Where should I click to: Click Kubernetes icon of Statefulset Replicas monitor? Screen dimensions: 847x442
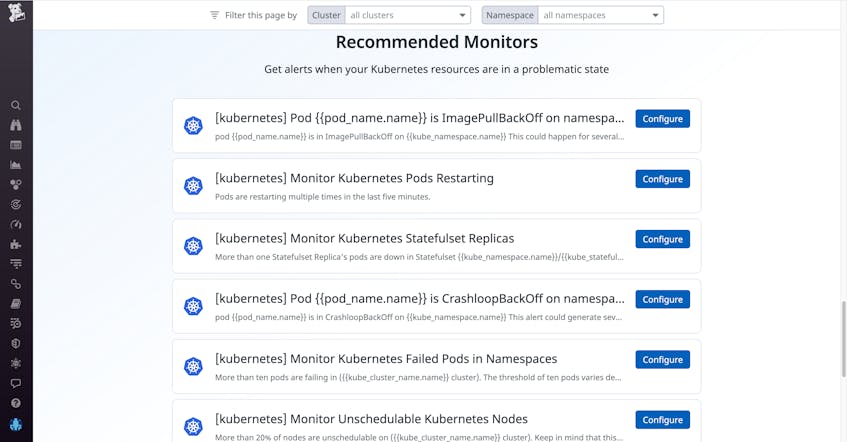pos(193,246)
